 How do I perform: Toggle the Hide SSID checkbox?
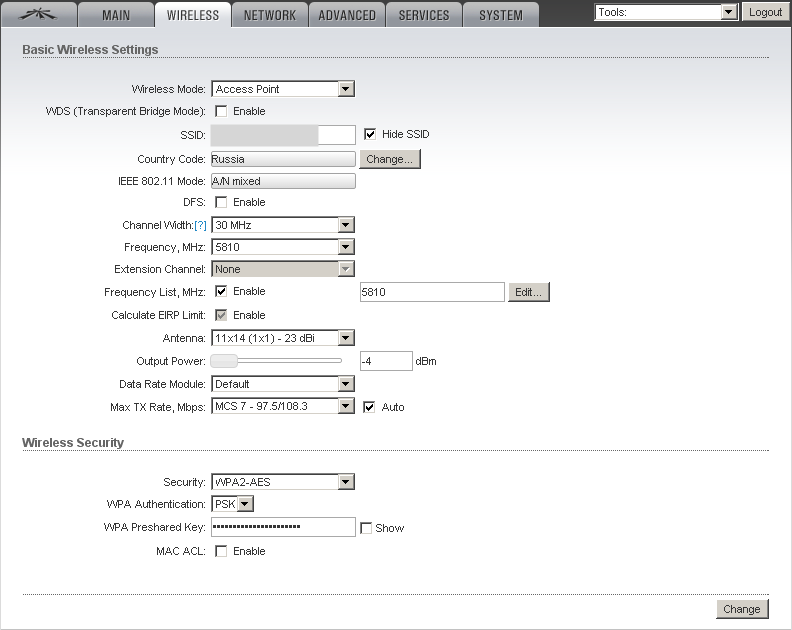tap(369, 134)
